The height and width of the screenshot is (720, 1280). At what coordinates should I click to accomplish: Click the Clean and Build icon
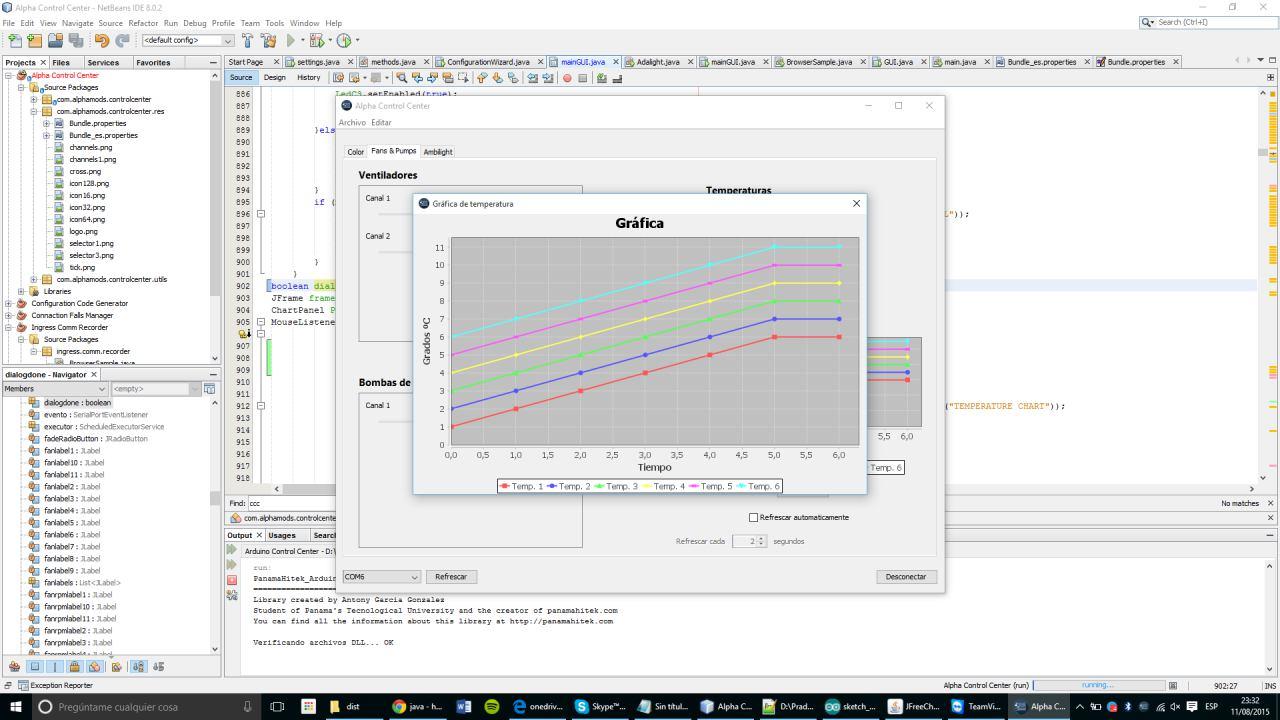268,41
